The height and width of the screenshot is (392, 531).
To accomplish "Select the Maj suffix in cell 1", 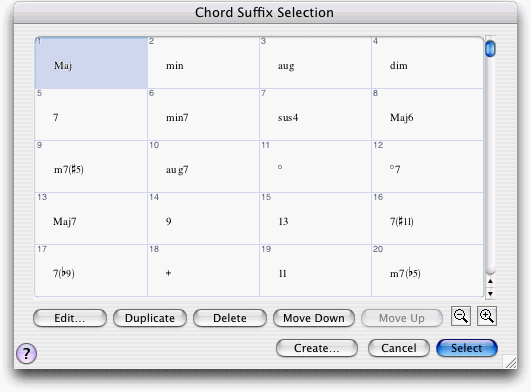I will click(91, 63).
